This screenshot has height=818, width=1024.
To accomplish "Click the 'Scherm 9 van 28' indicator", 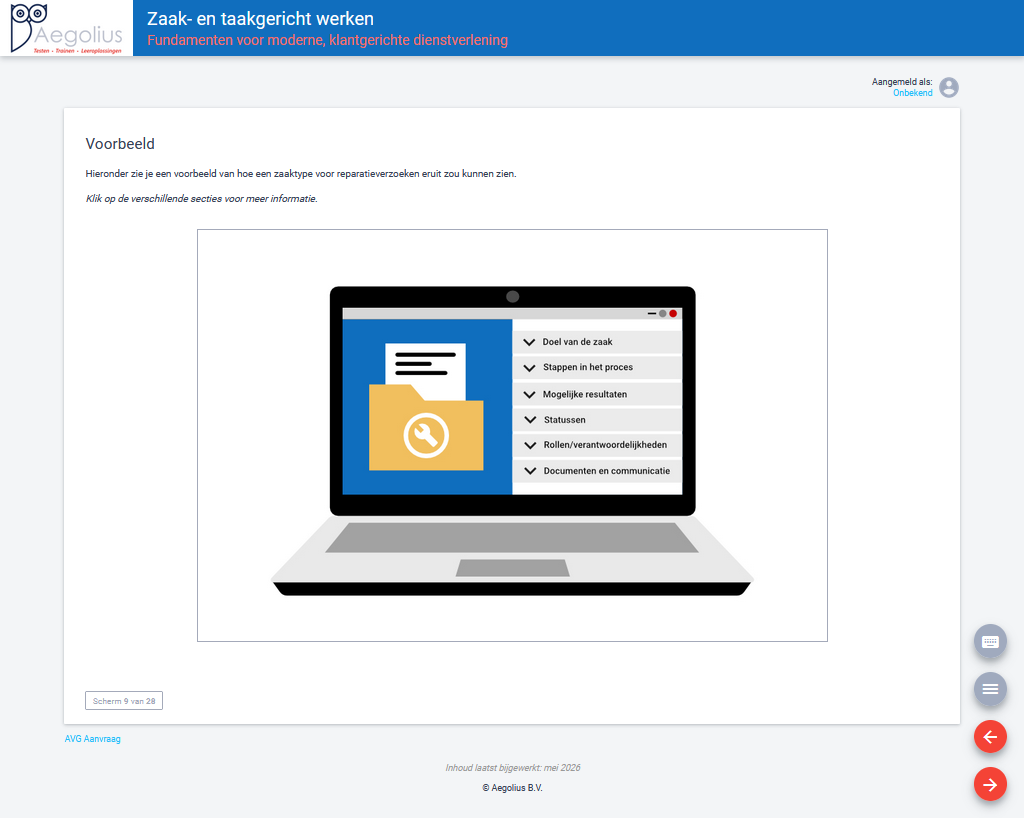I will click(124, 700).
